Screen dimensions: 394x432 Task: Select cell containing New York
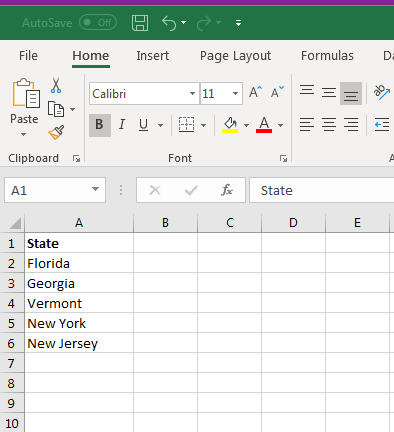79,323
